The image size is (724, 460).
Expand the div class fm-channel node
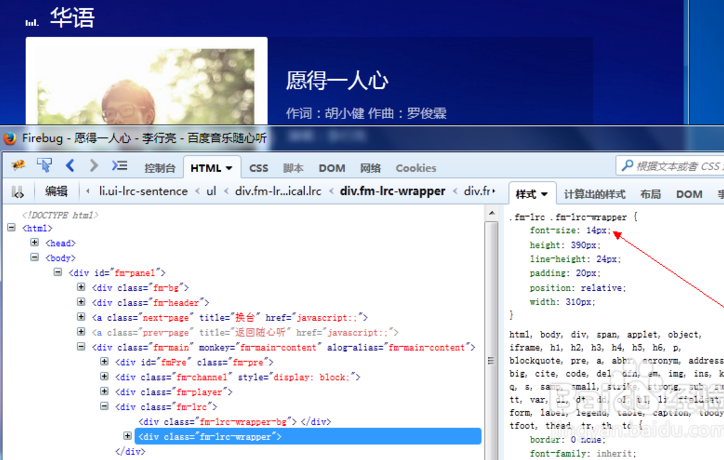coord(105,376)
